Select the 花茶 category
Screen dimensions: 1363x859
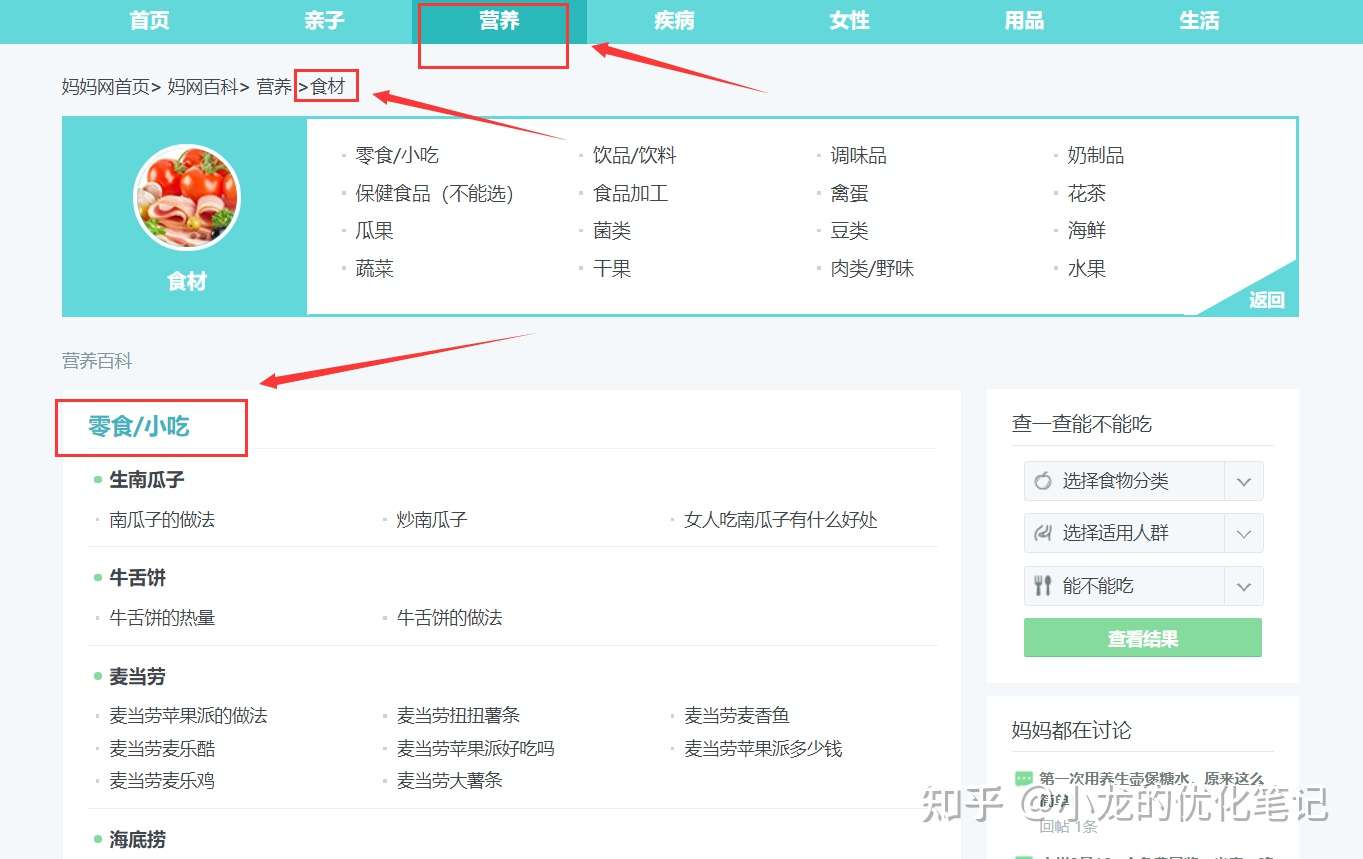1087,193
